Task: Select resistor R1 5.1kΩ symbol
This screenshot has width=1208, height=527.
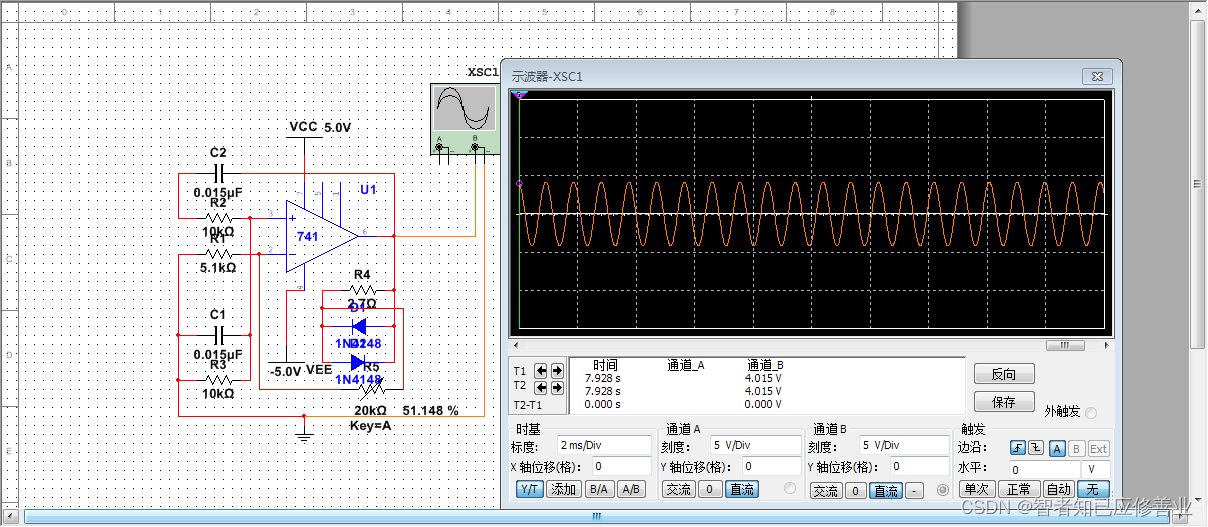Action: pyautogui.click(x=218, y=255)
